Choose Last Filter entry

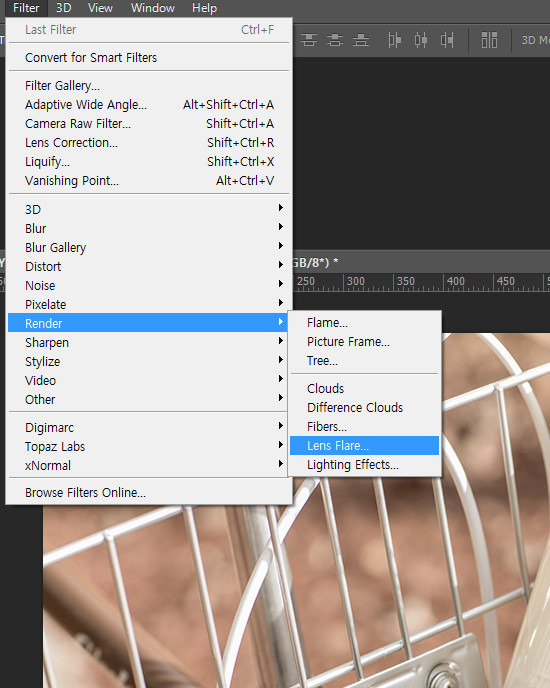click(150, 30)
